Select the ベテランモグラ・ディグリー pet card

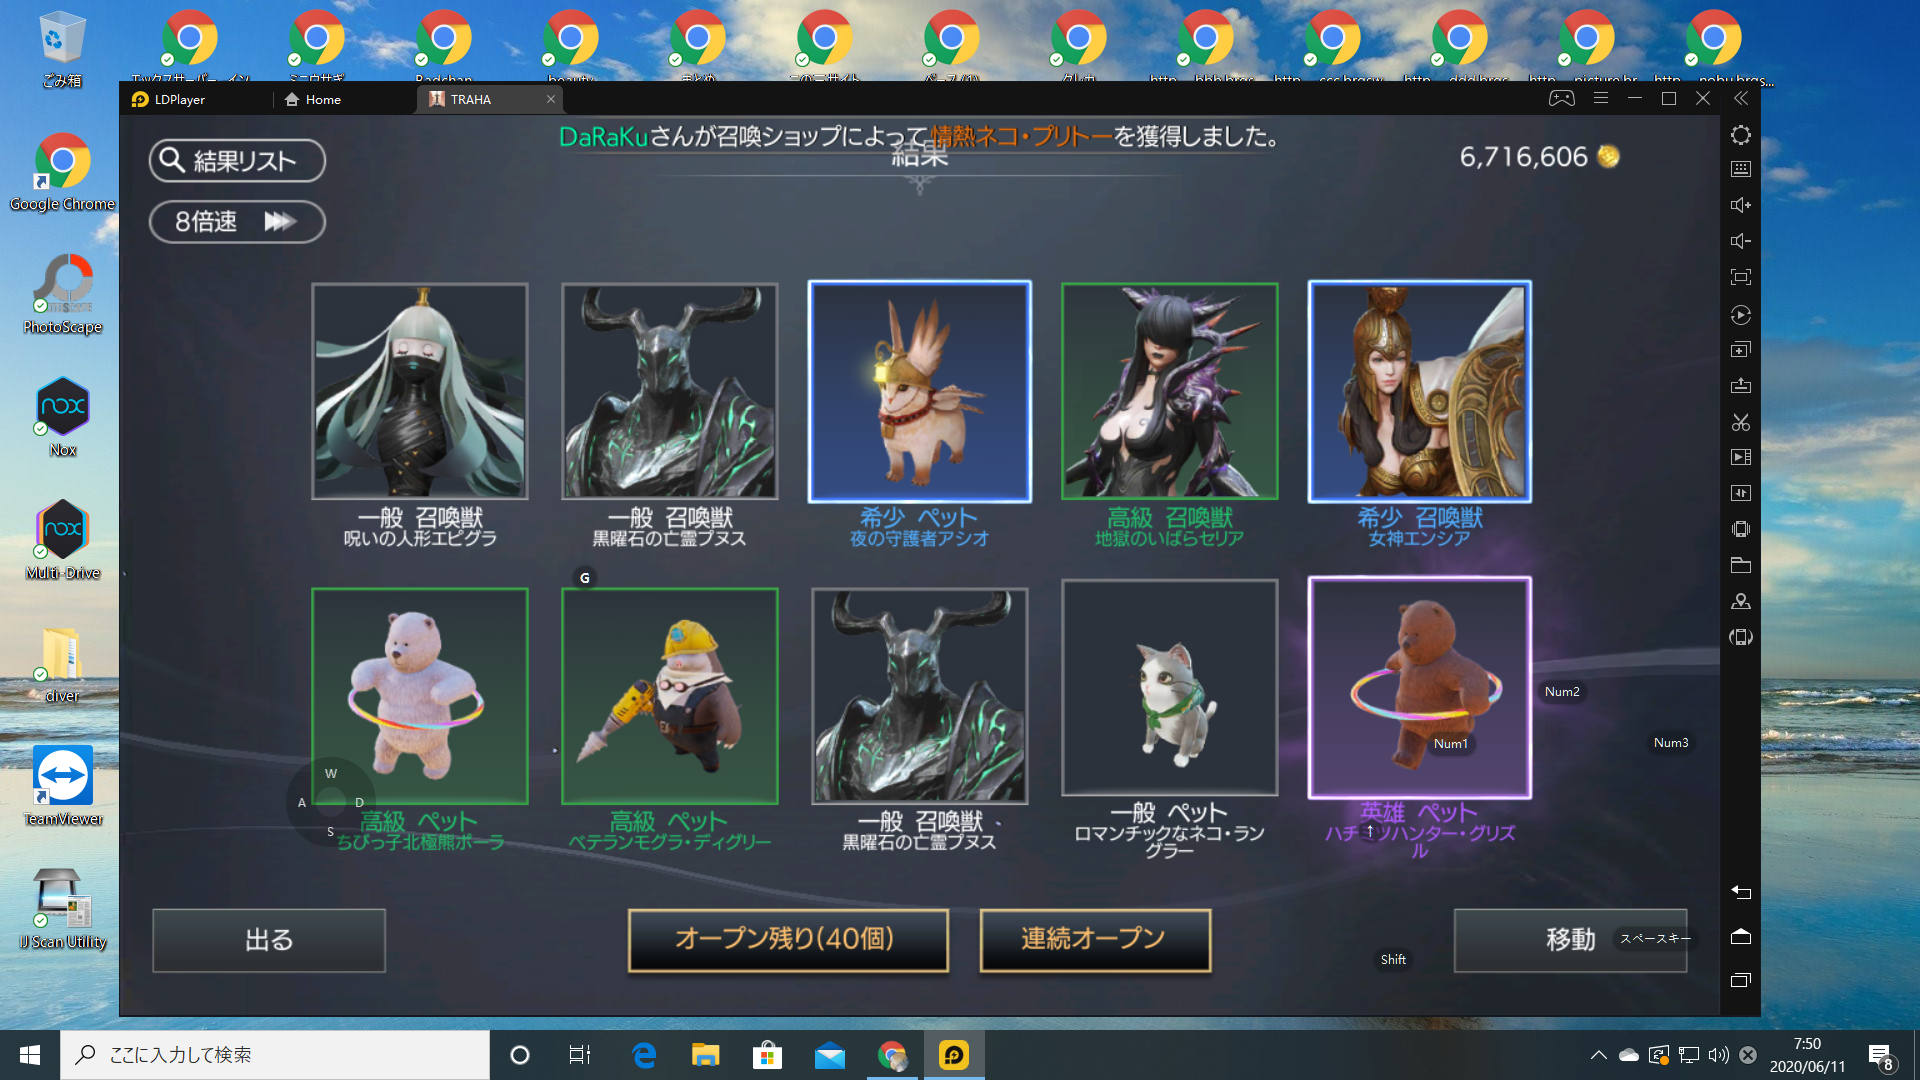tap(670, 696)
